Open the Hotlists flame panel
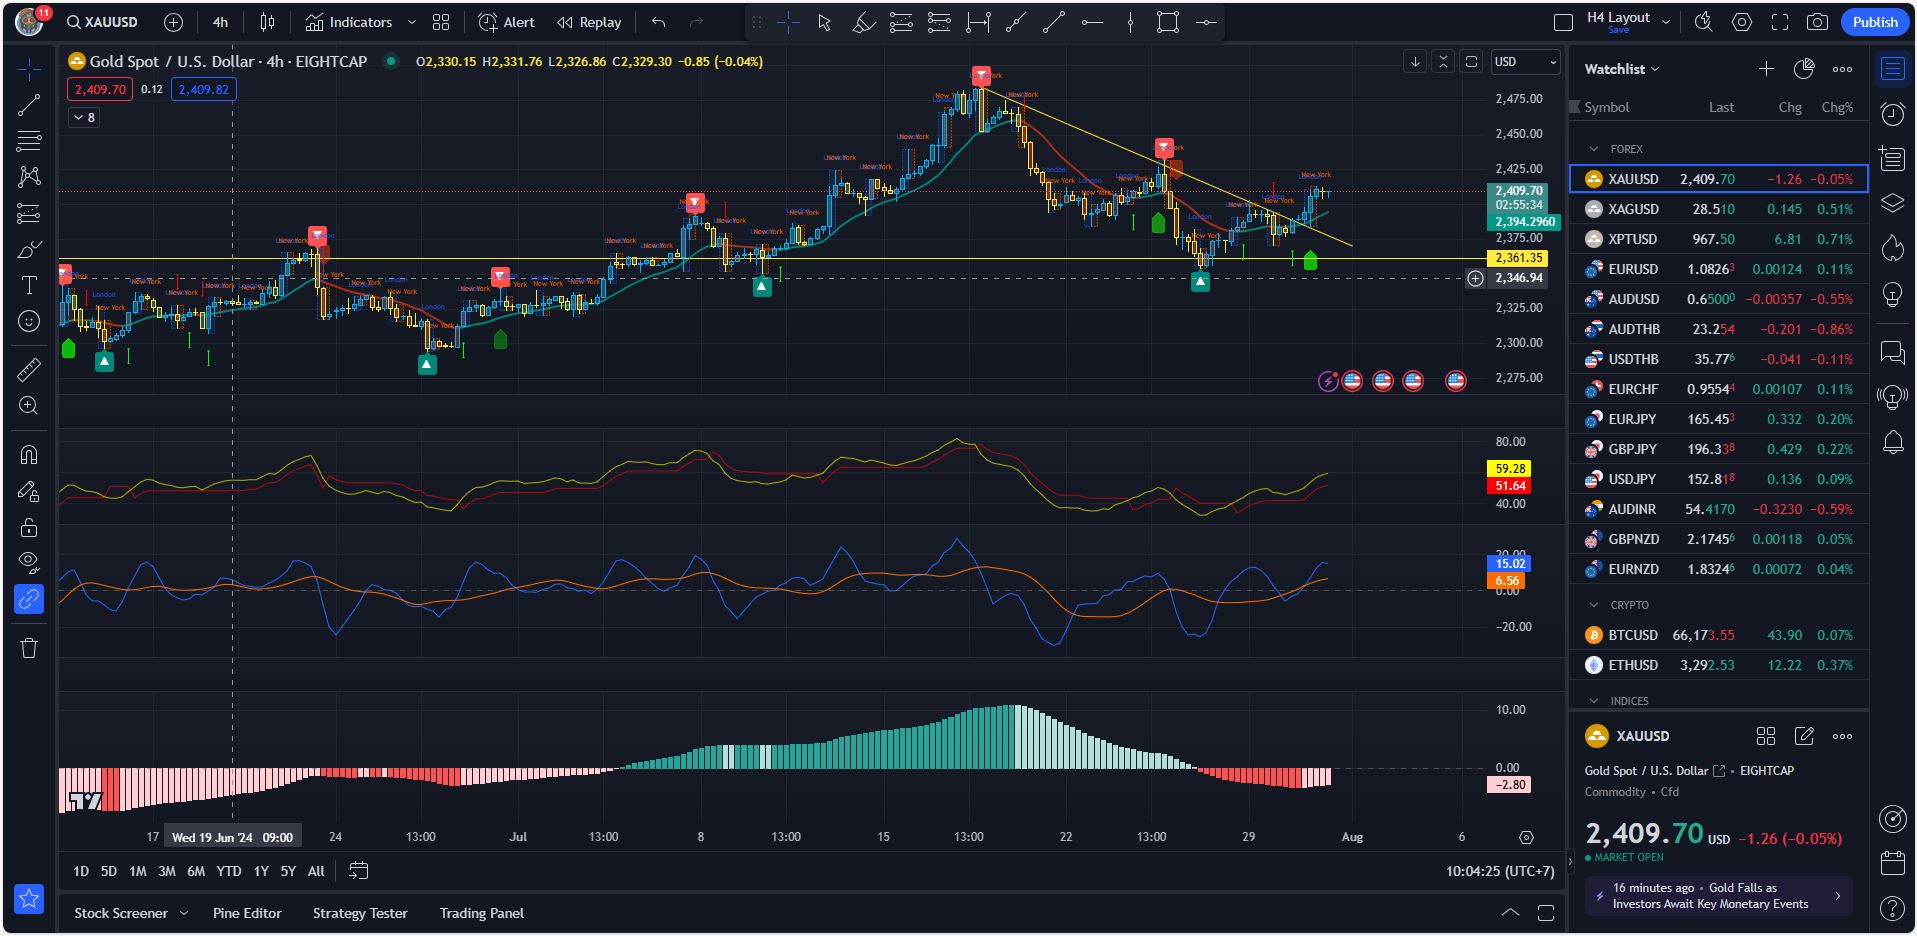1917x936 pixels. coord(1892,248)
